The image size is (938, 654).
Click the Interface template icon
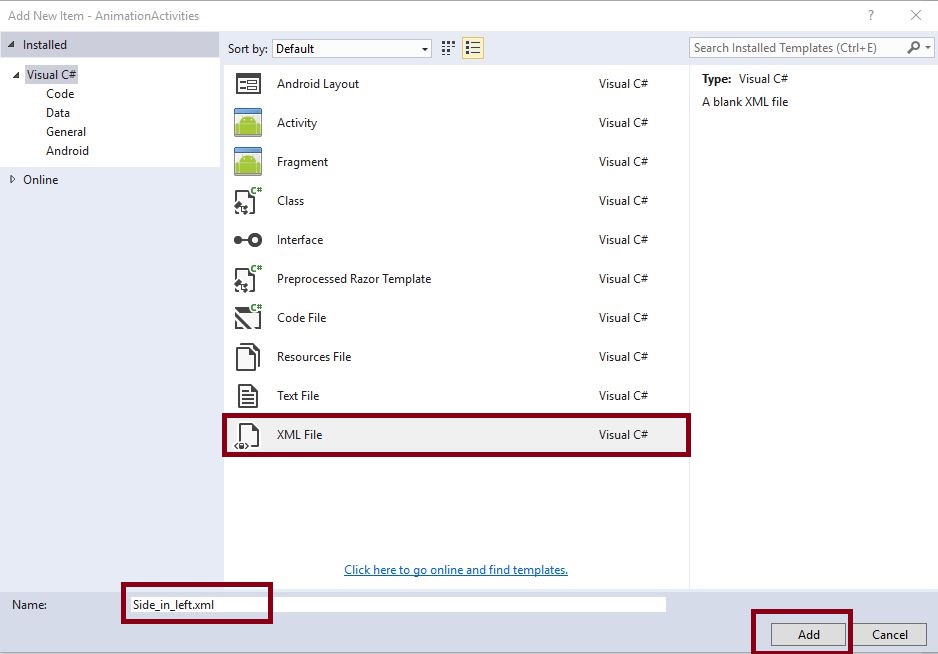coord(248,240)
